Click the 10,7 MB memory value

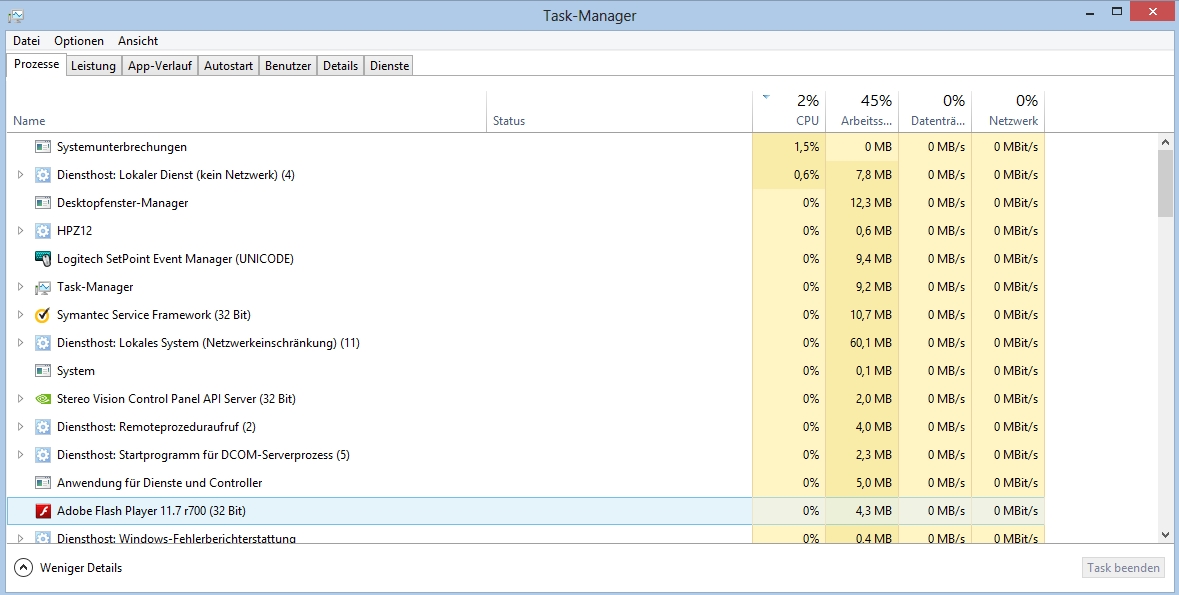click(871, 314)
